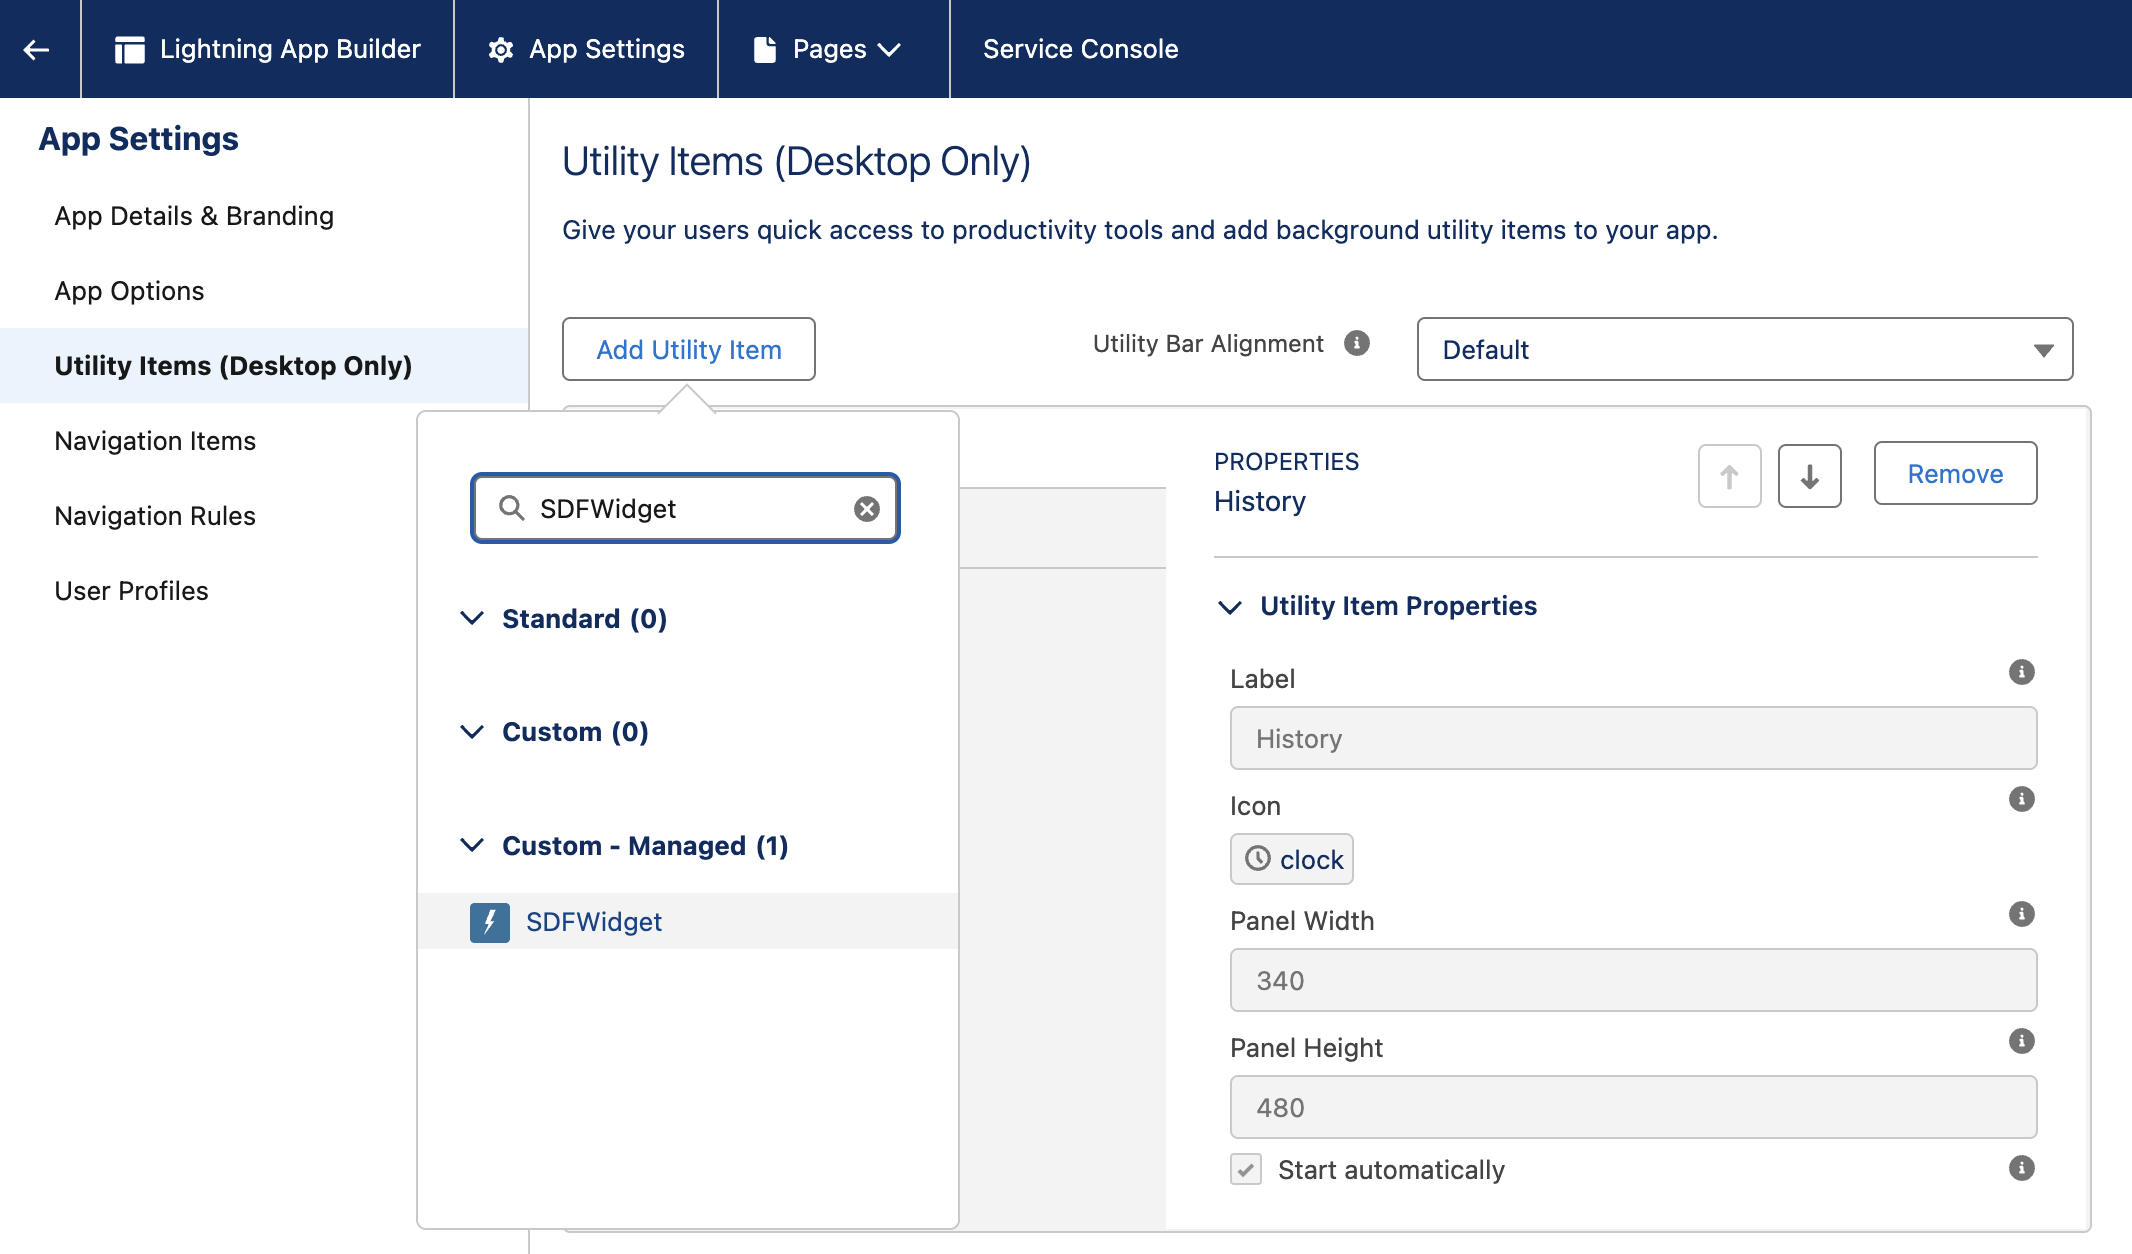Click the App Settings sidebar heading
2132x1254 pixels.
[138, 139]
